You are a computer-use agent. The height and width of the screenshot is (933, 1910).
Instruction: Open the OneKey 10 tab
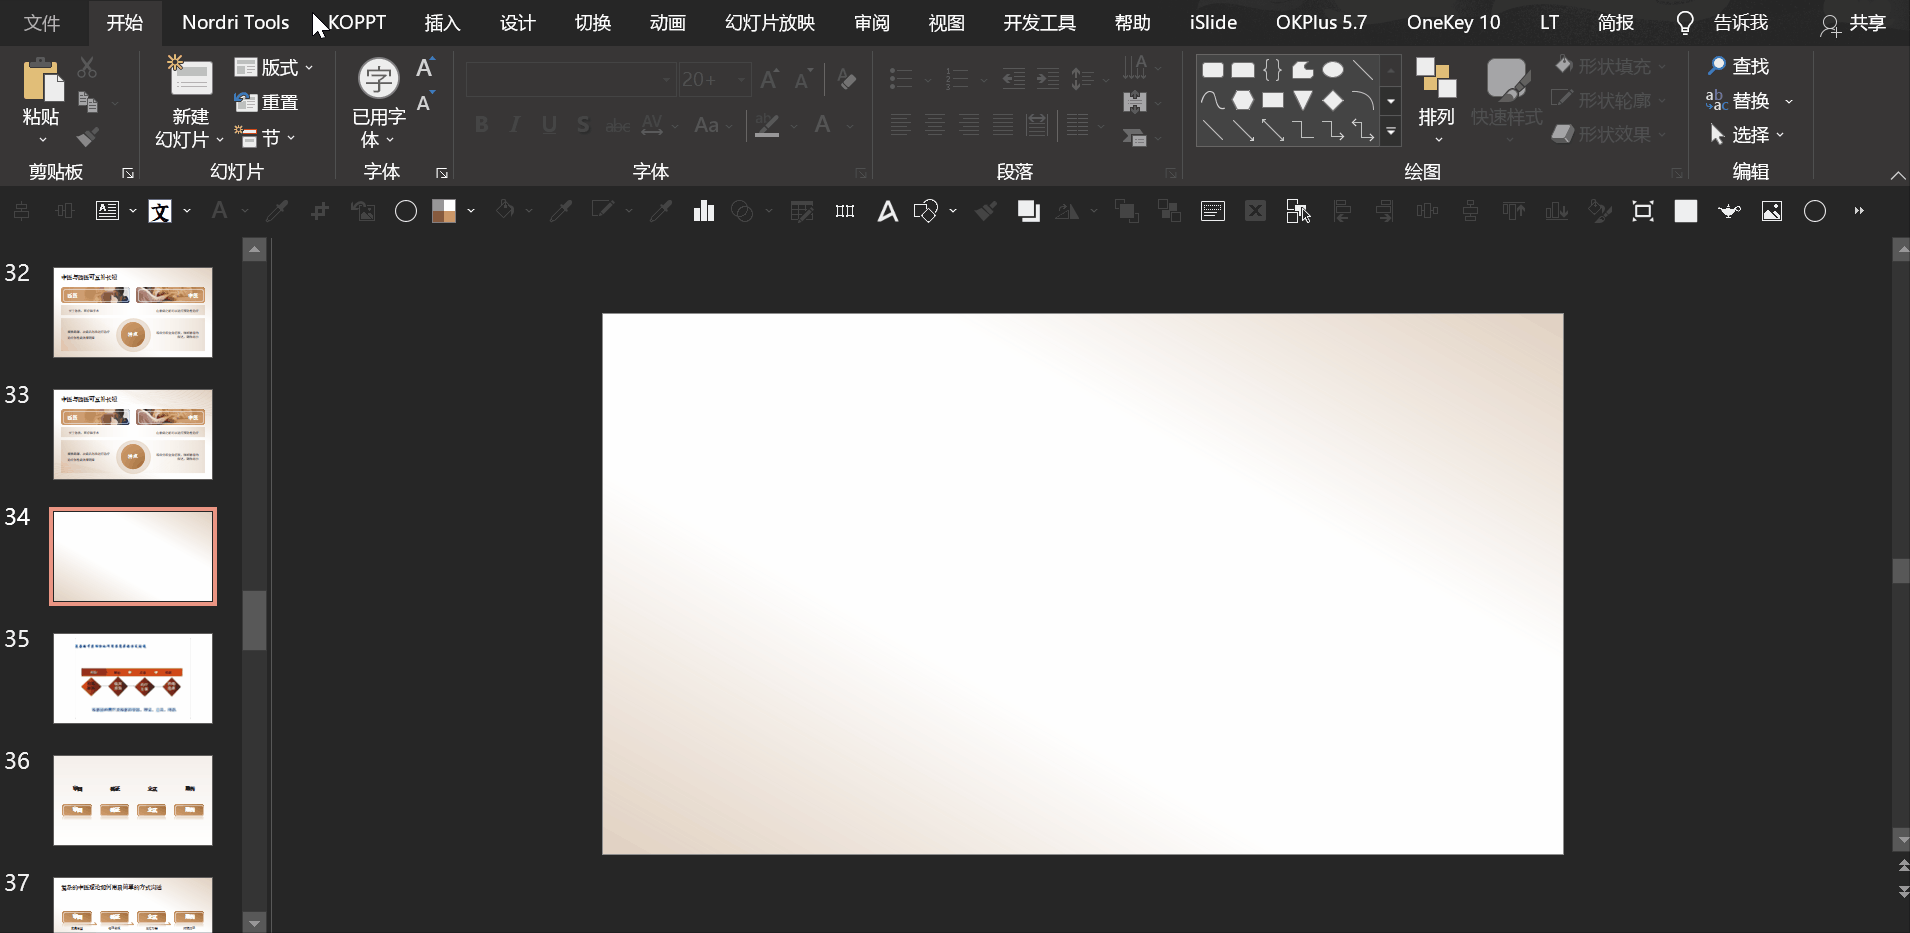(1453, 22)
